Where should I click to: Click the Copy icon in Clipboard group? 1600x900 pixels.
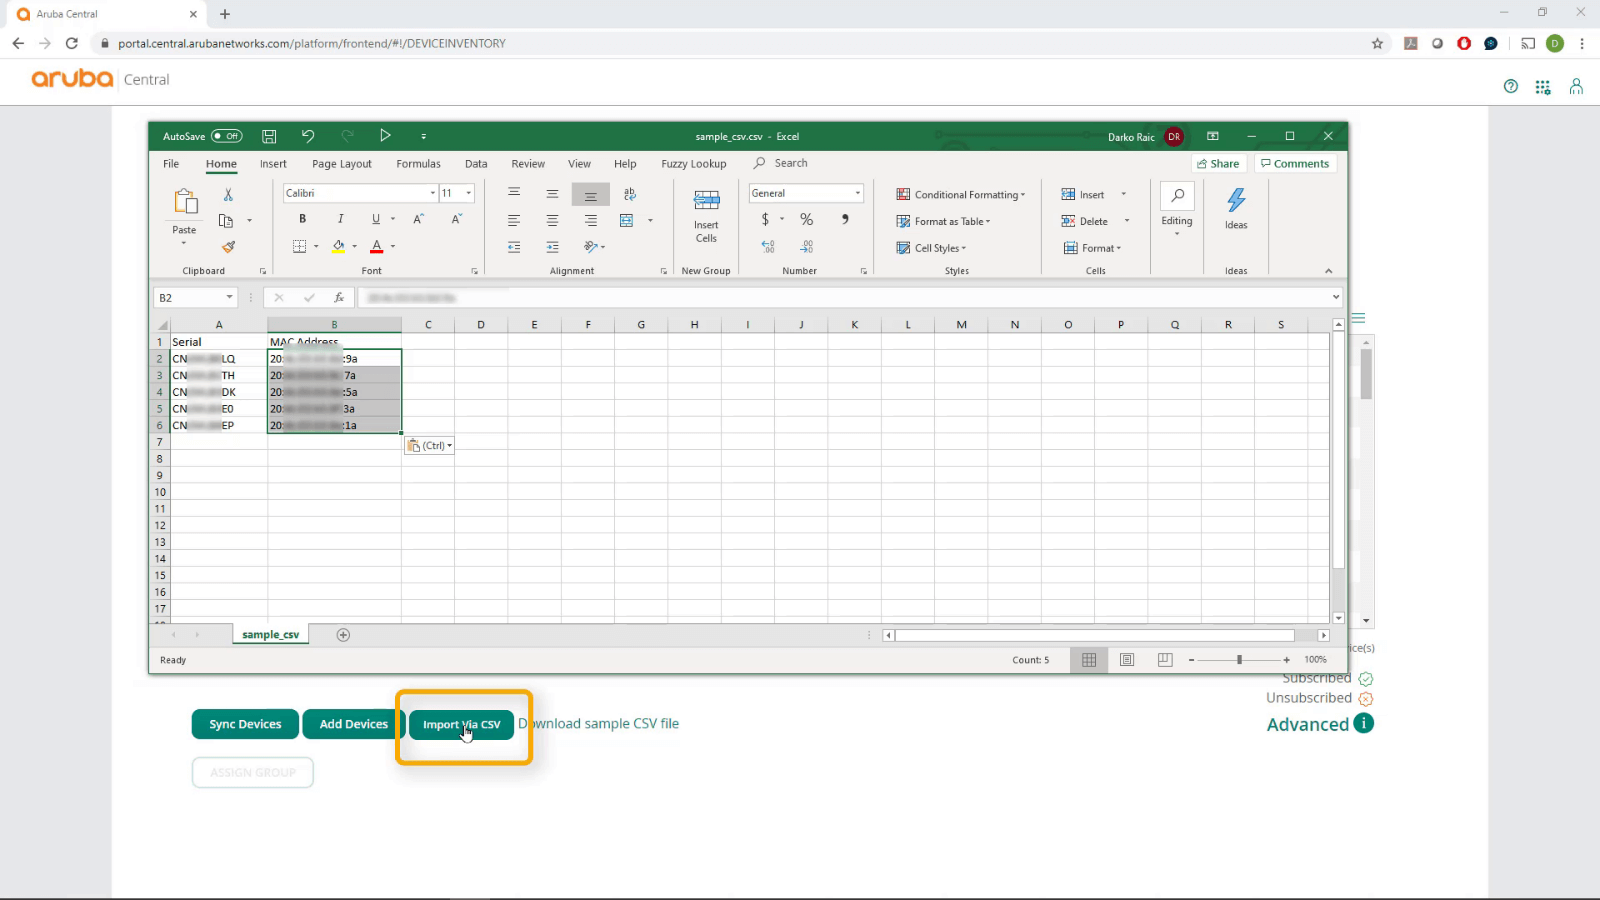pyautogui.click(x=226, y=221)
